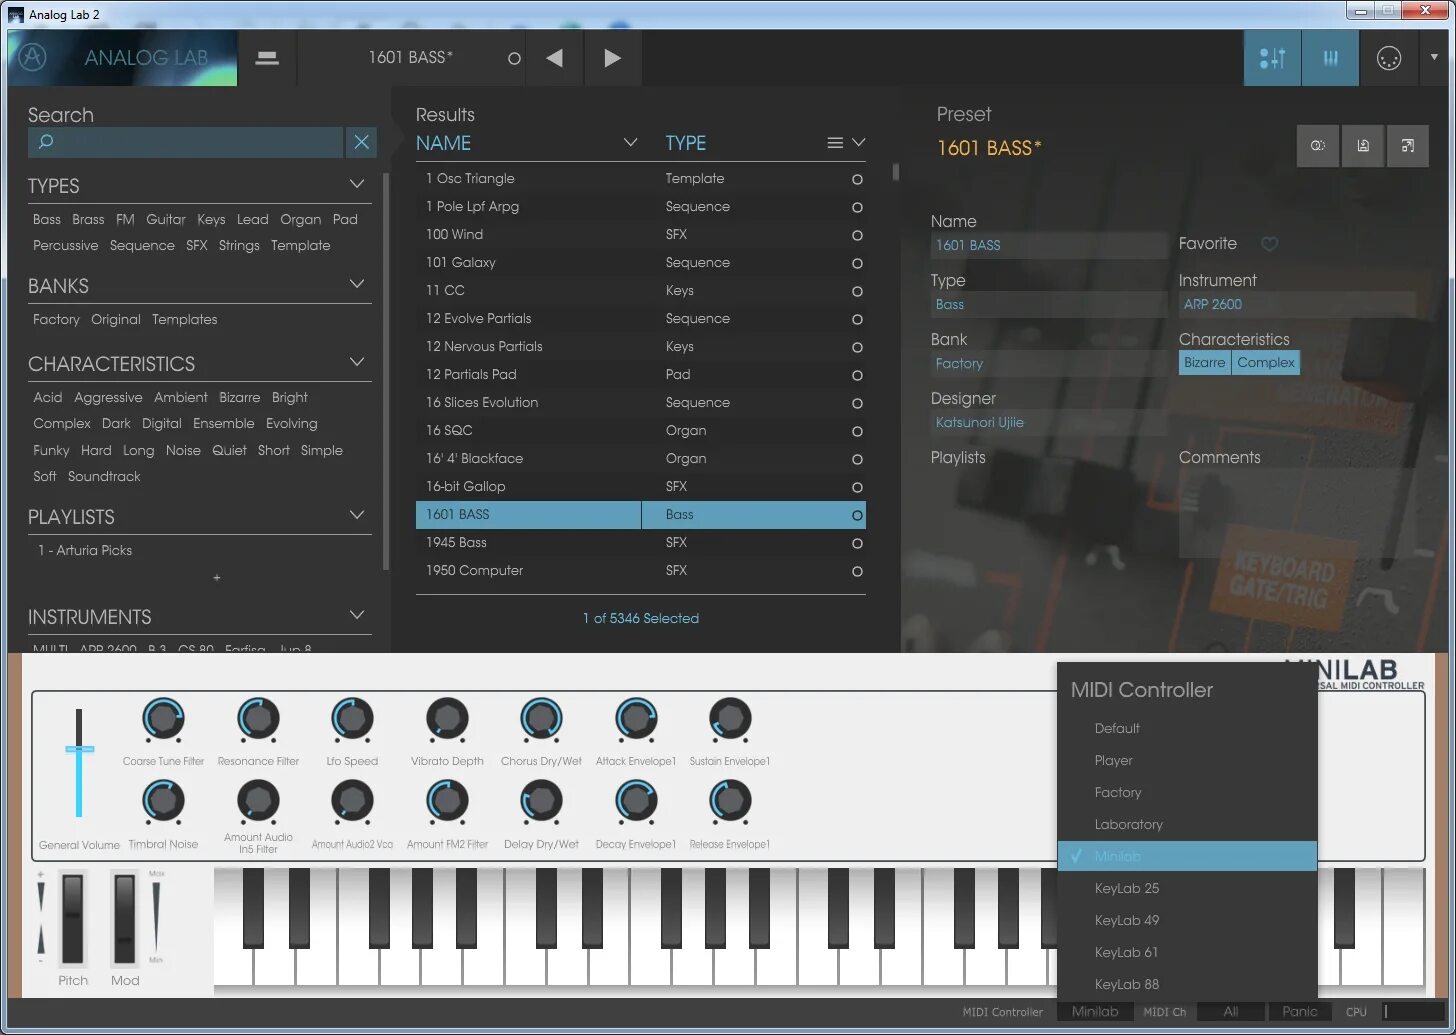This screenshot has width=1456, height=1035.
Task: Collapse the CHARACTERISTICS section
Action: coord(357,362)
